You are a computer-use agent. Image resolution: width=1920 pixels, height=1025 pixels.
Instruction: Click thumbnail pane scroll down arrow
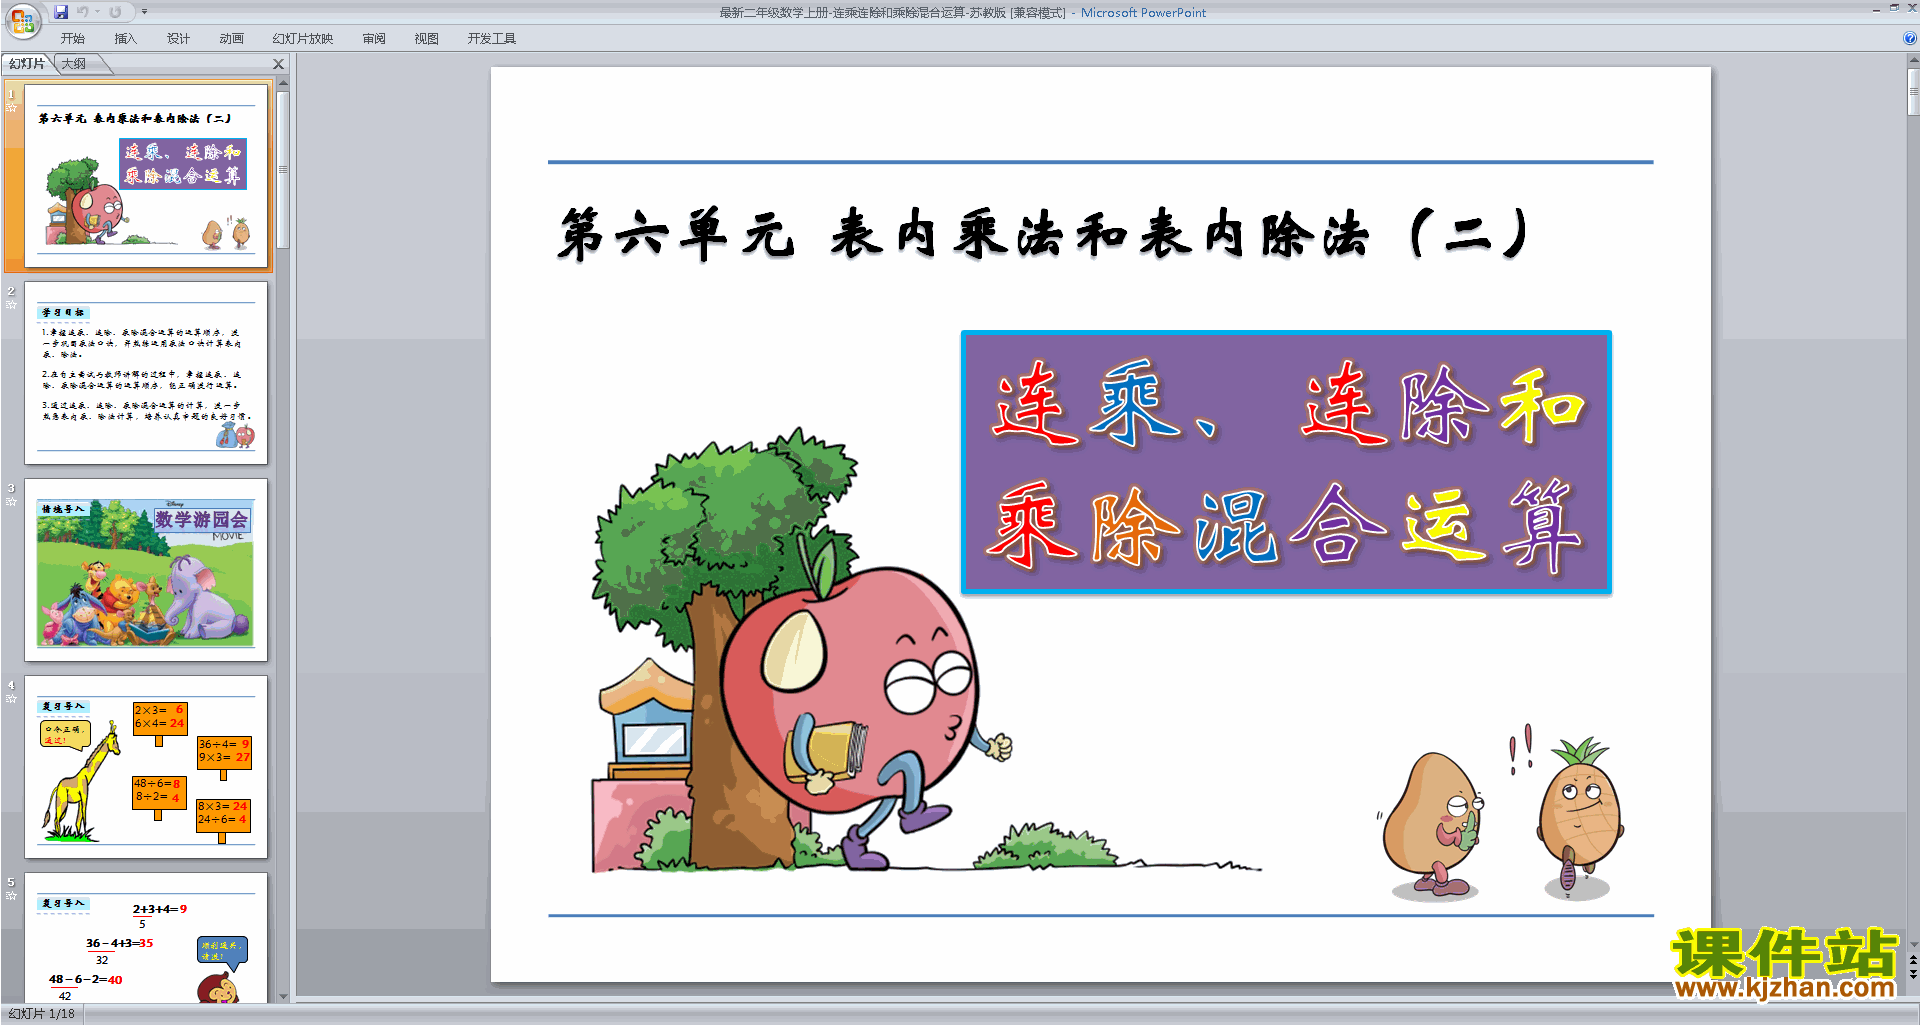[283, 996]
